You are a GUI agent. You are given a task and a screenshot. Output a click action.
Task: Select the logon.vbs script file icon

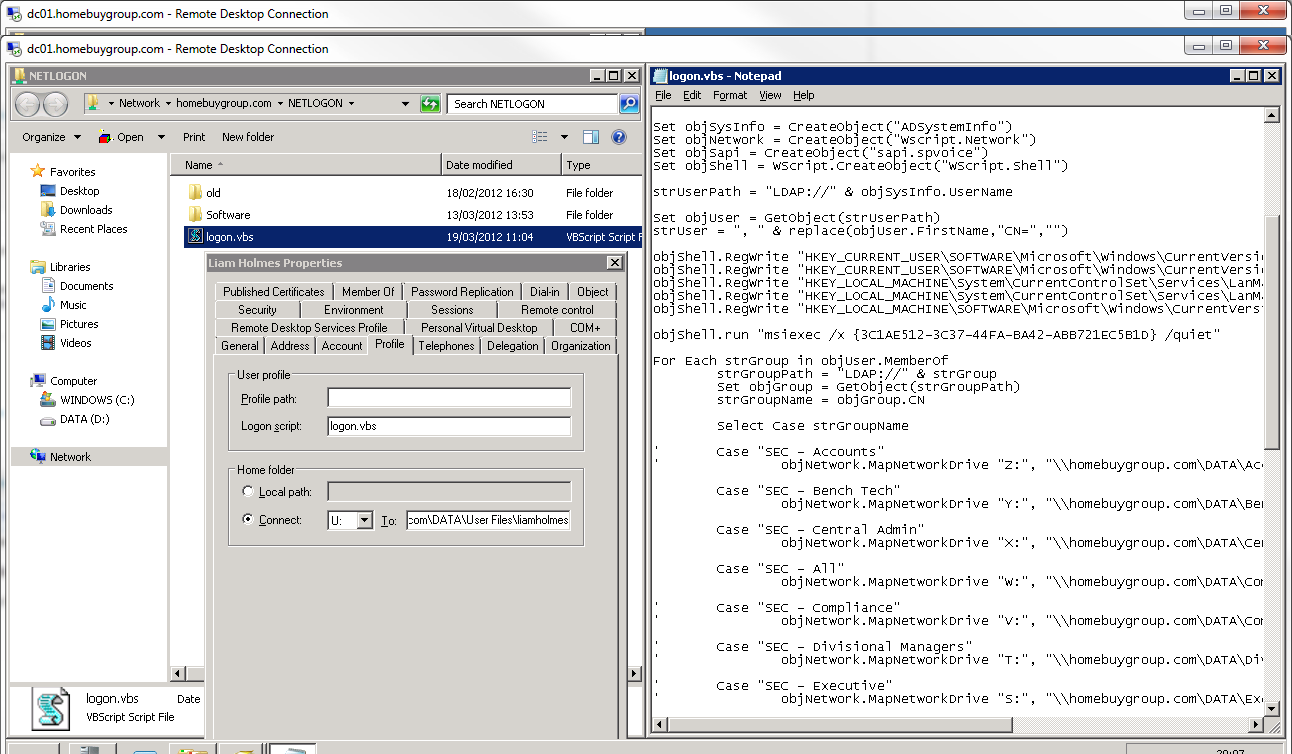click(195, 237)
